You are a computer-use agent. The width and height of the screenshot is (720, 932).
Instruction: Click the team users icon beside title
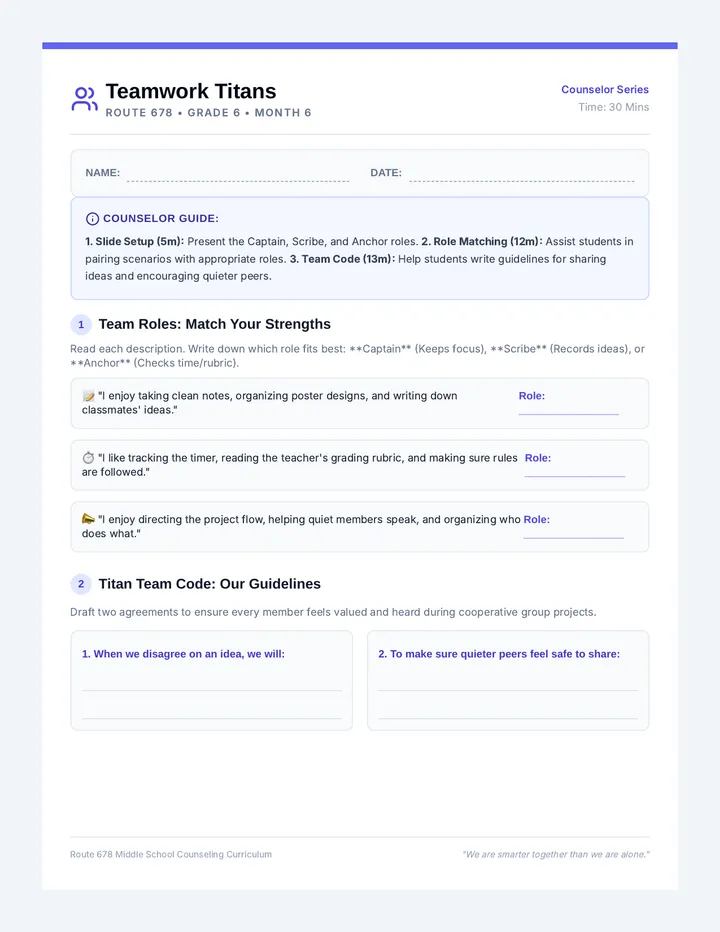pos(84,99)
